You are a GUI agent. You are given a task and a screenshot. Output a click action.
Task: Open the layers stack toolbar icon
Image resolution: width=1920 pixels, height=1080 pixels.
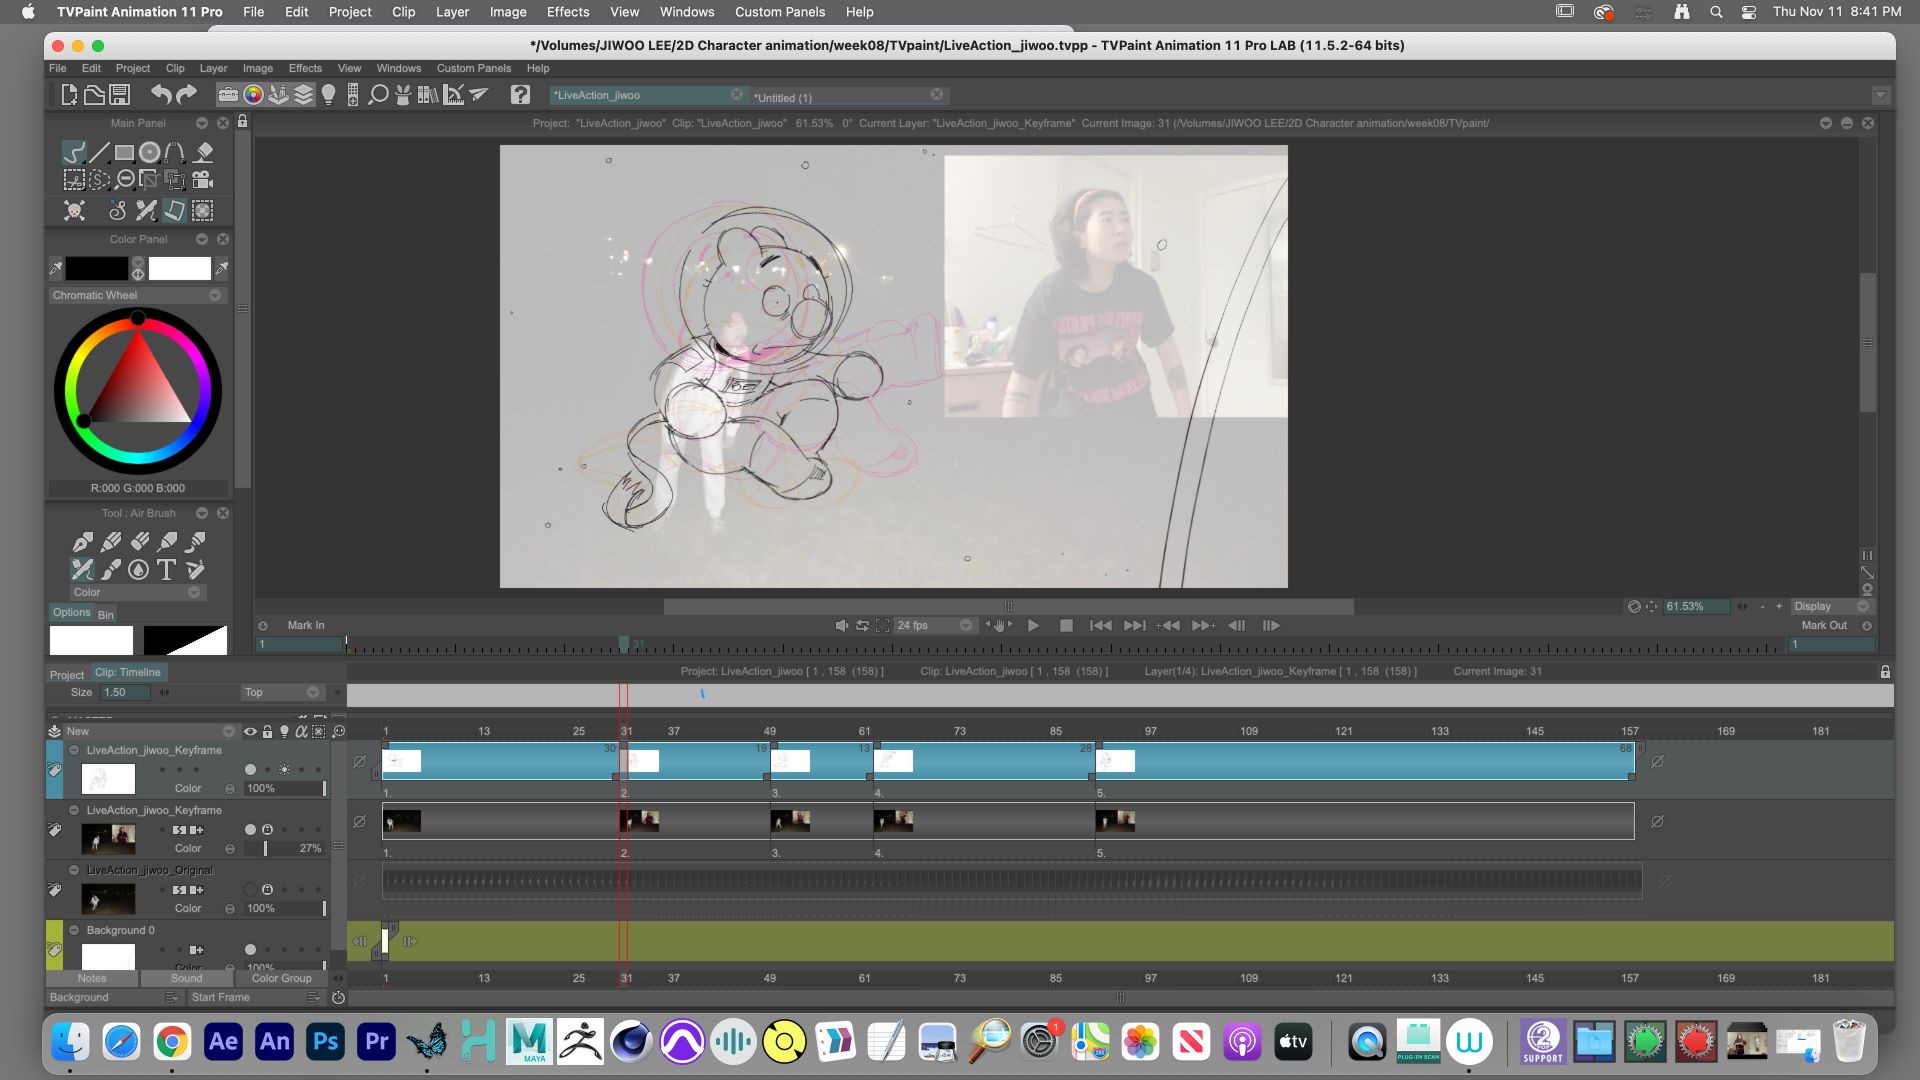click(x=303, y=95)
